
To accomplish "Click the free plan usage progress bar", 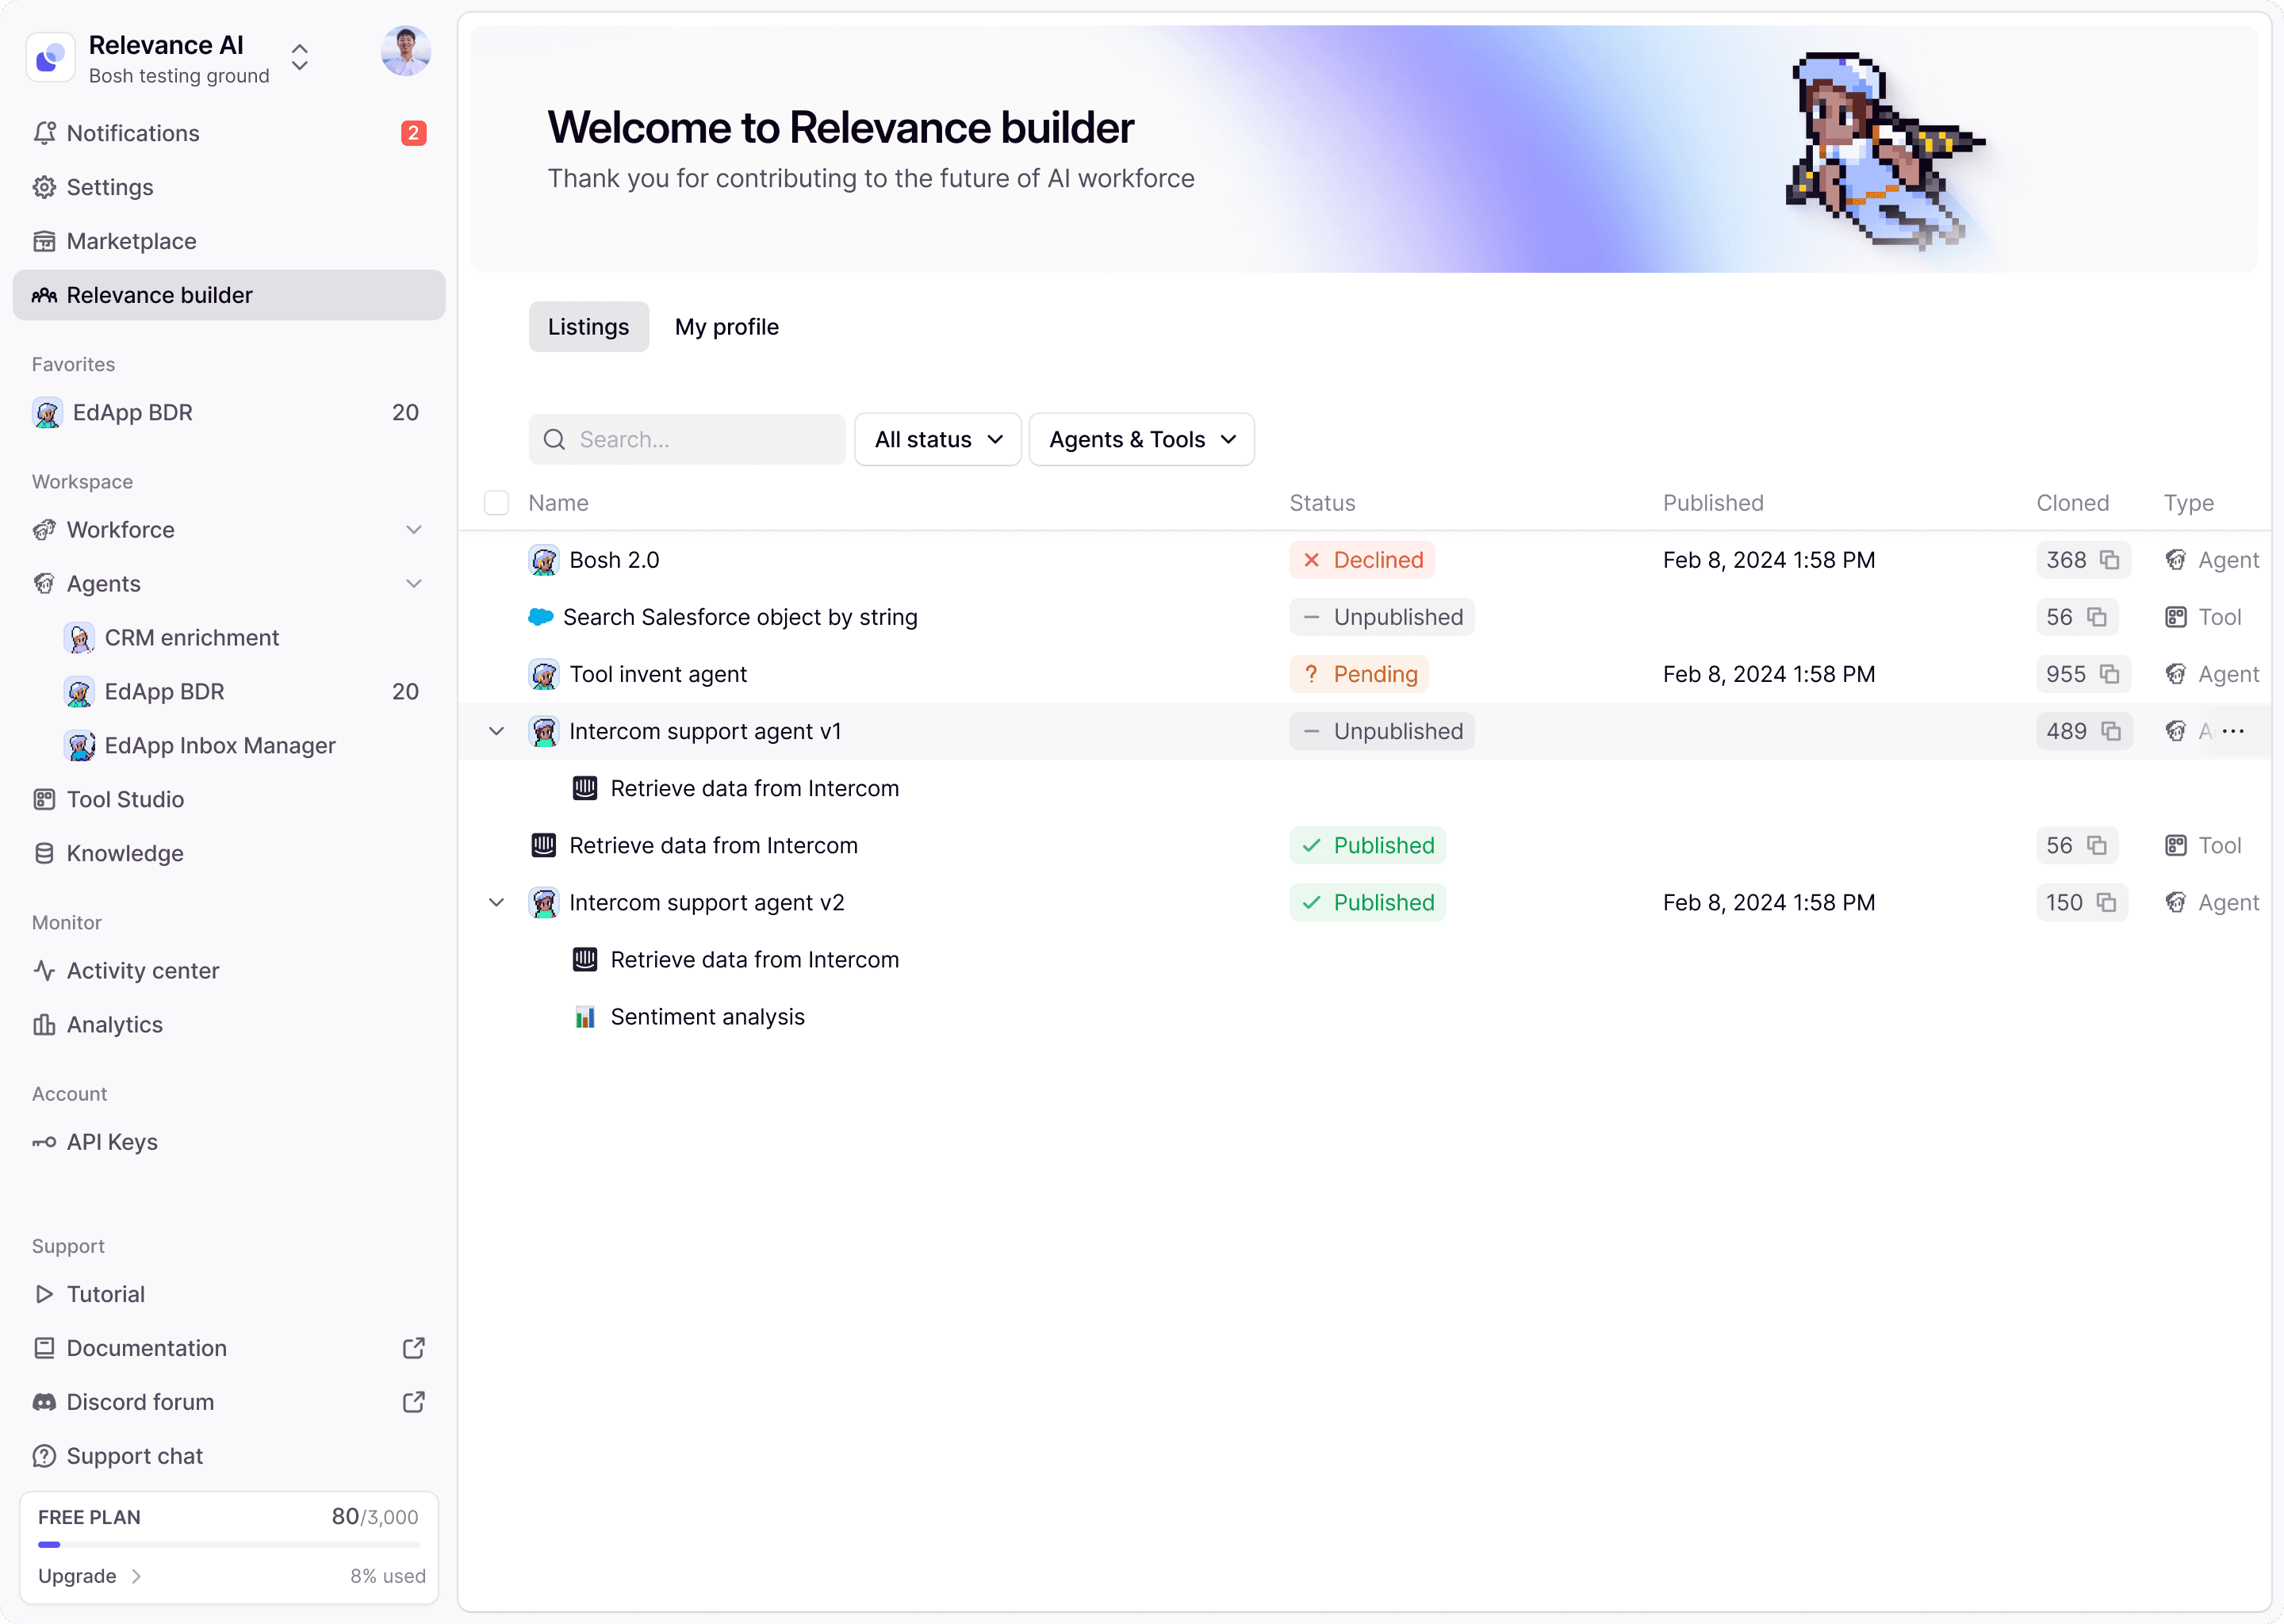I will (228, 1545).
